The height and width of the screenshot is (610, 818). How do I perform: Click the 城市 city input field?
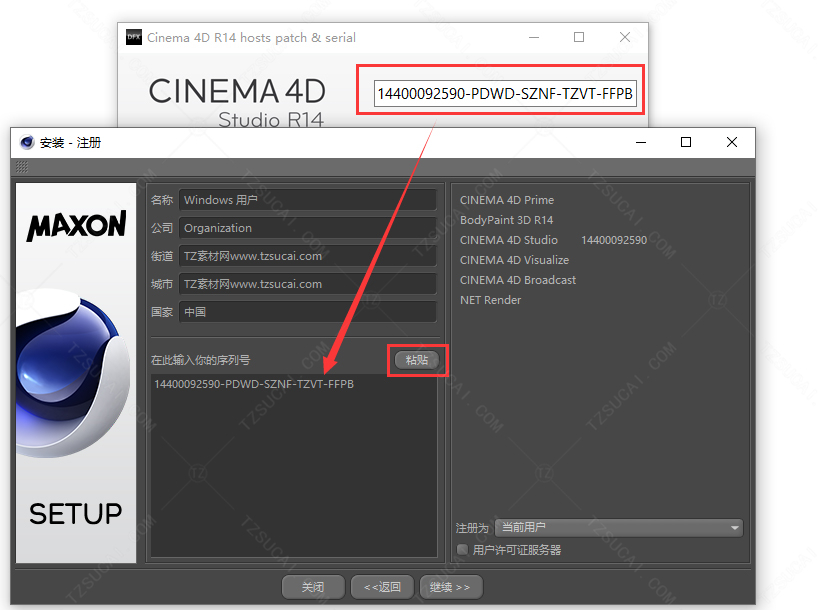point(307,284)
